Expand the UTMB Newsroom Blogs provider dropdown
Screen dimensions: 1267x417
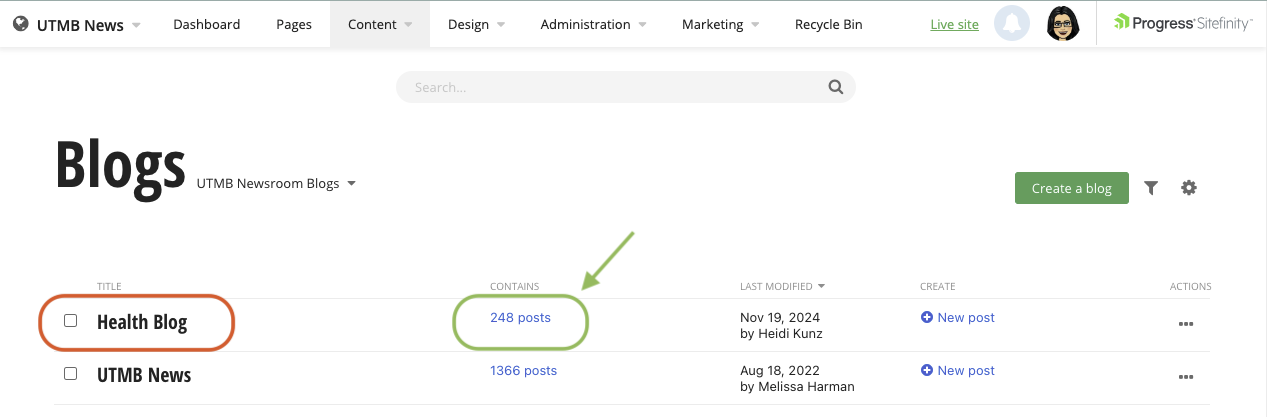tap(277, 184)
